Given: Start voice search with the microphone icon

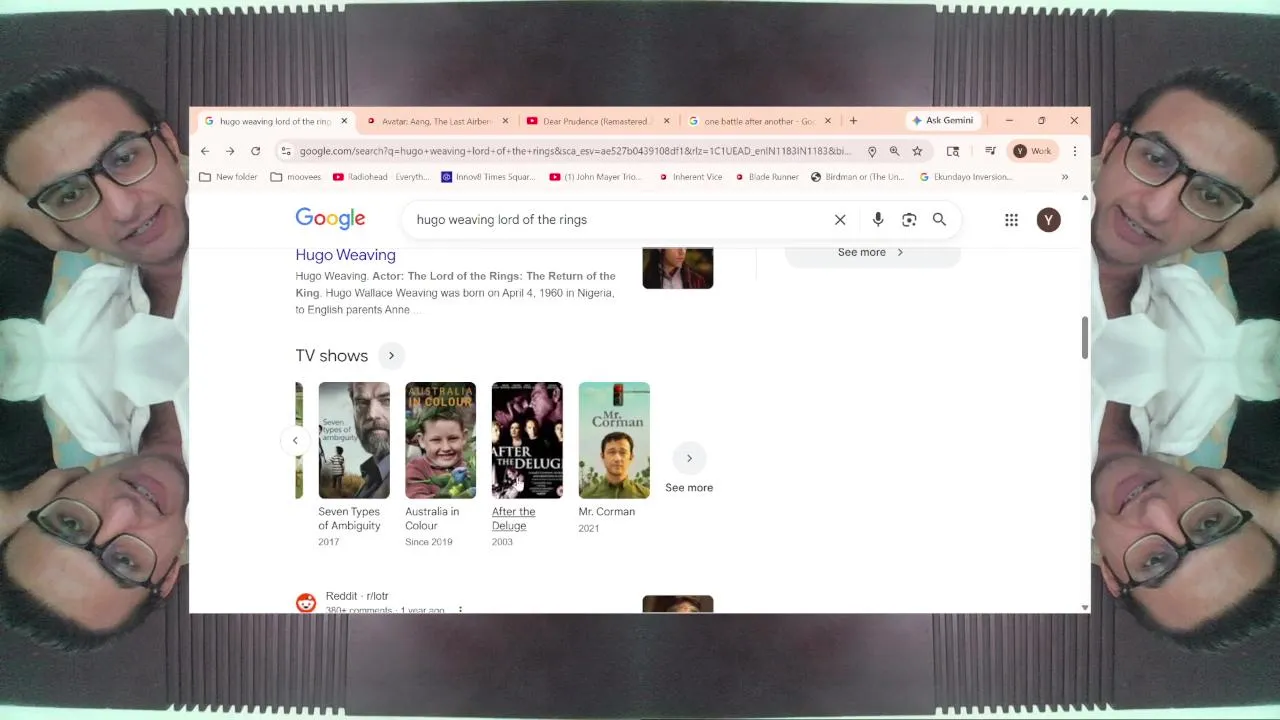Looking at the screenshot, I should [878, 220].
